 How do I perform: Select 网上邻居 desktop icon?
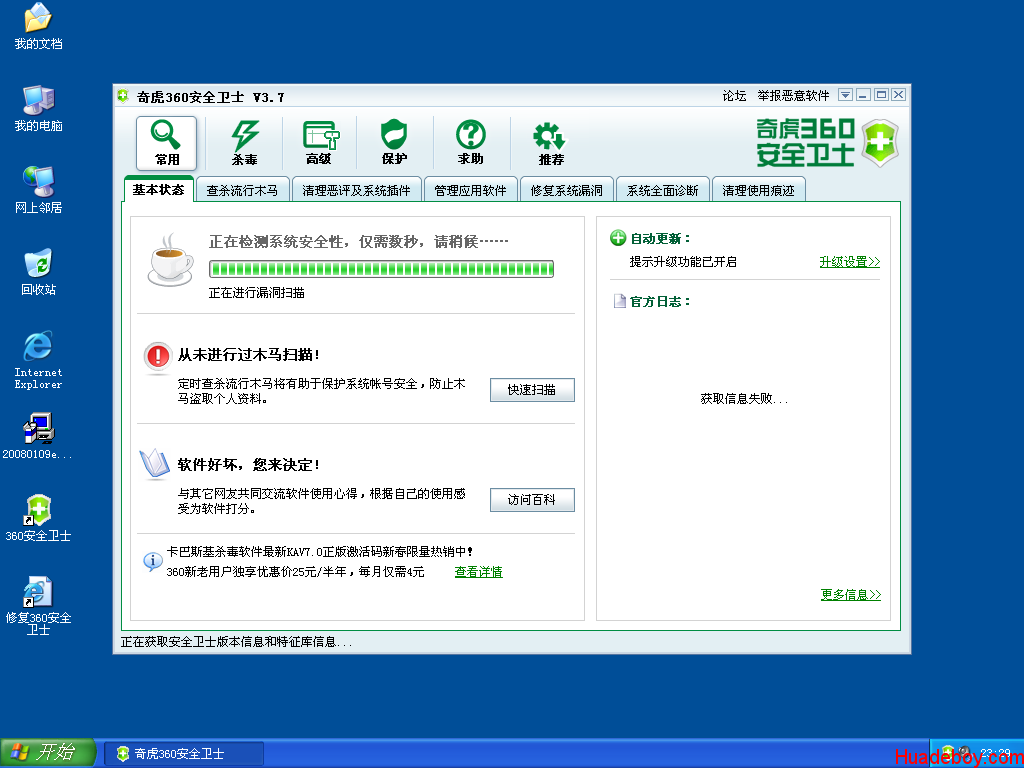pyautogui.click(x=39, y=190)
